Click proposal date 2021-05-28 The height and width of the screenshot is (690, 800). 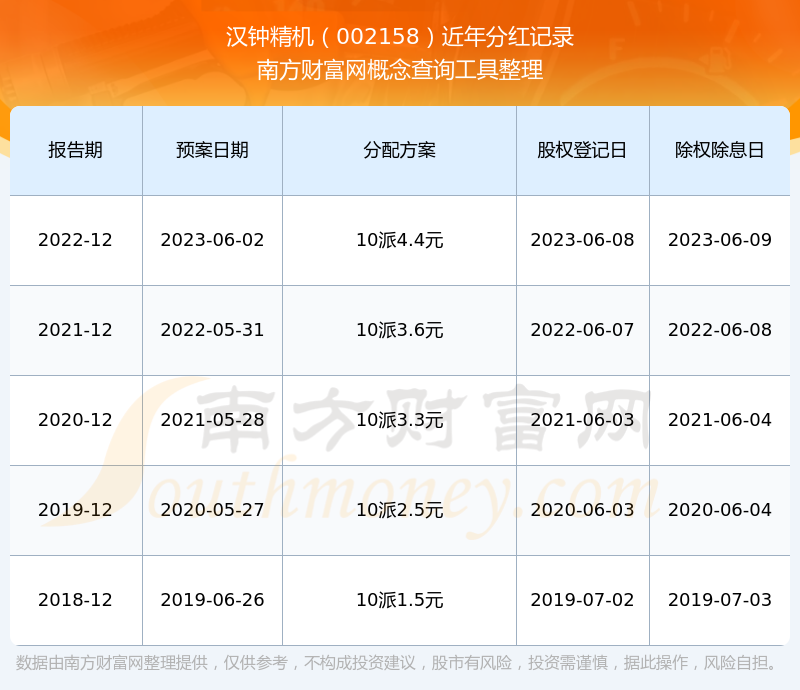(212, 420)
